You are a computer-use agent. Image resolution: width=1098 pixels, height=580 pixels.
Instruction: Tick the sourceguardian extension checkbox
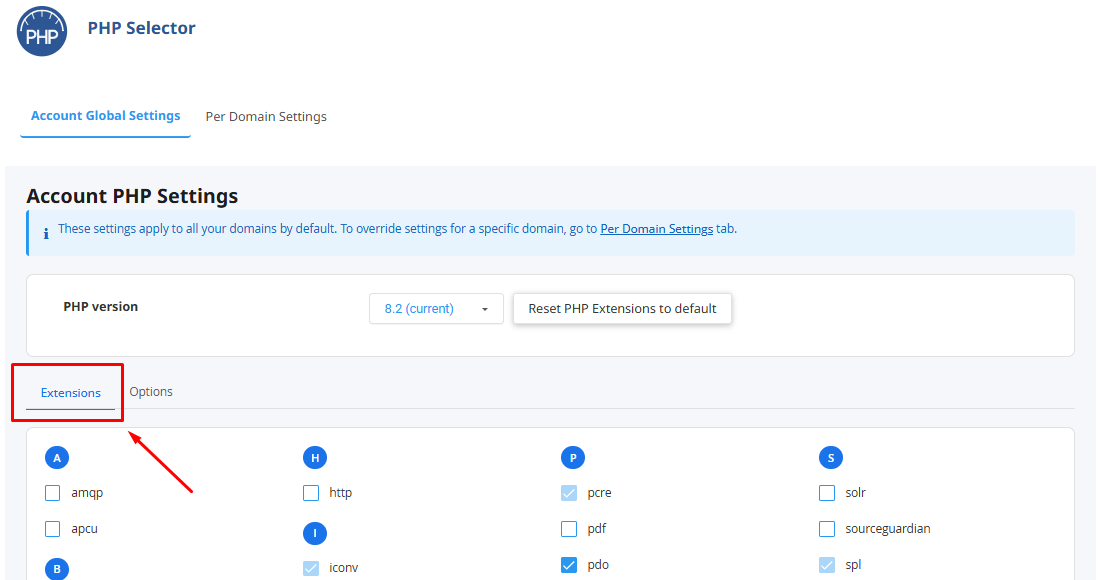click(x=827, y=529)
